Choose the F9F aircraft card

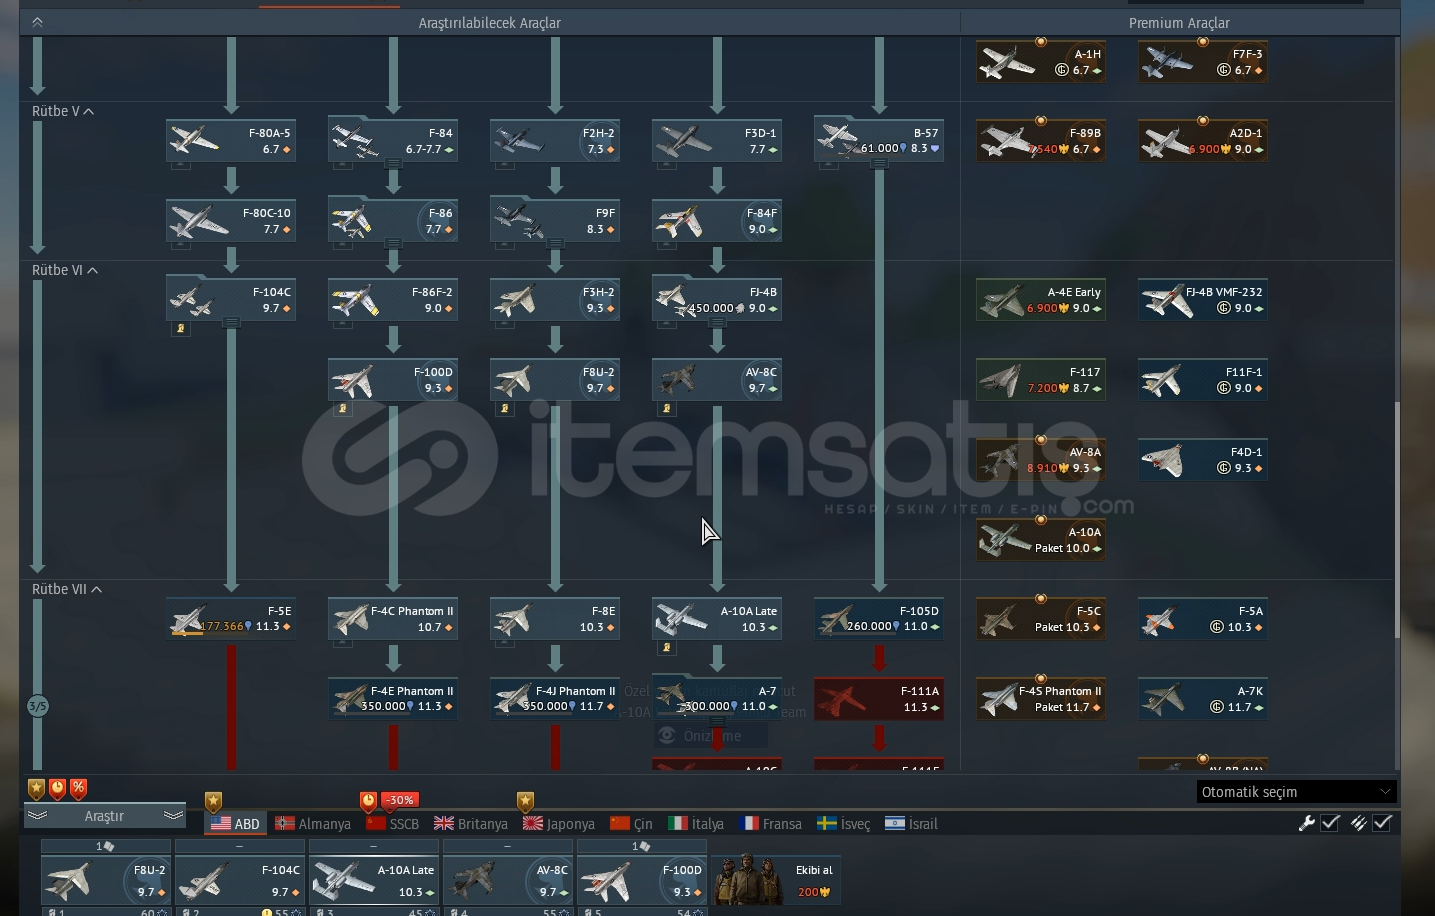point(555,221)
